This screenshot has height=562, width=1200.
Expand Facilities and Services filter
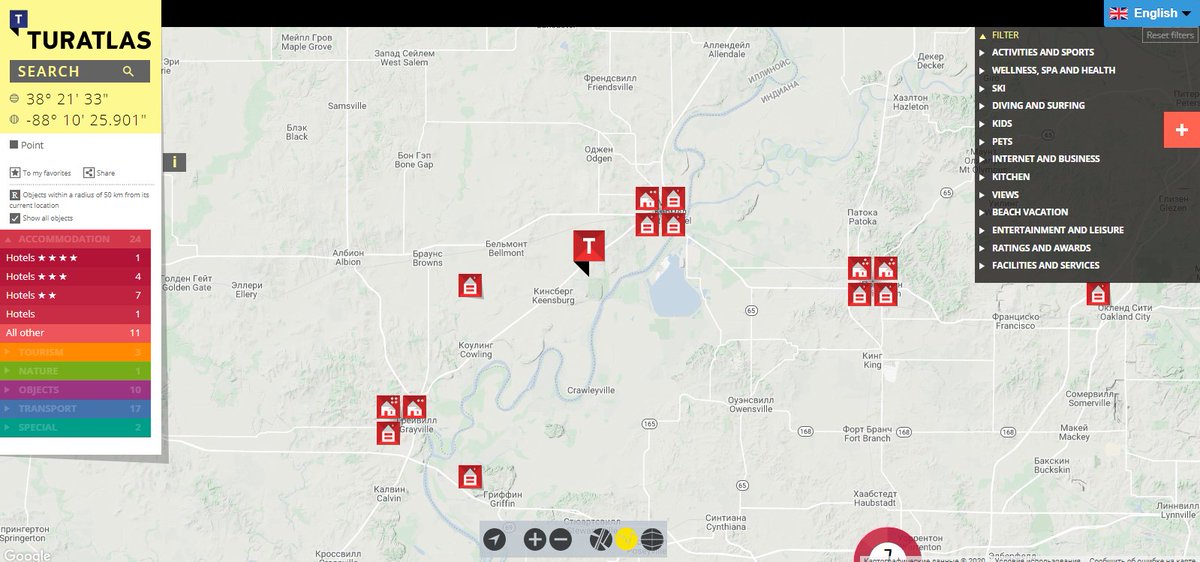[x=1045, y=265]
